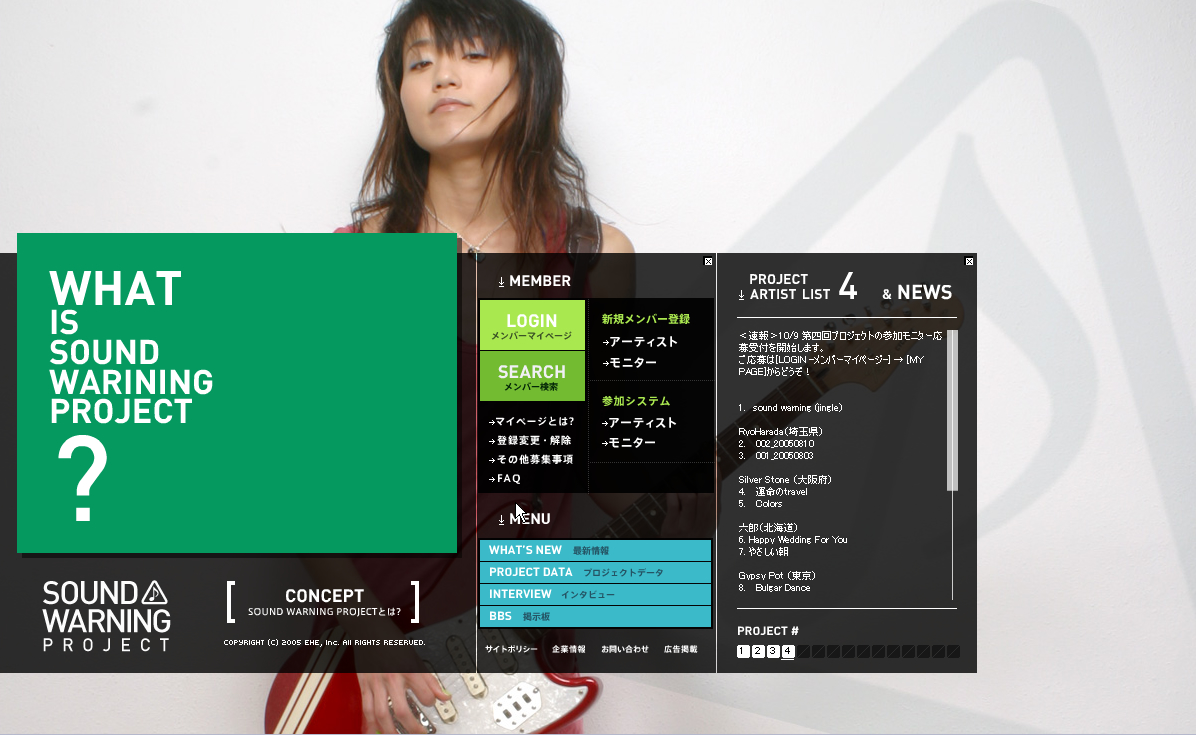1196x735 pixels.
Task: Click the Sound Warning Project logo
Action: [x=106, y=616]
